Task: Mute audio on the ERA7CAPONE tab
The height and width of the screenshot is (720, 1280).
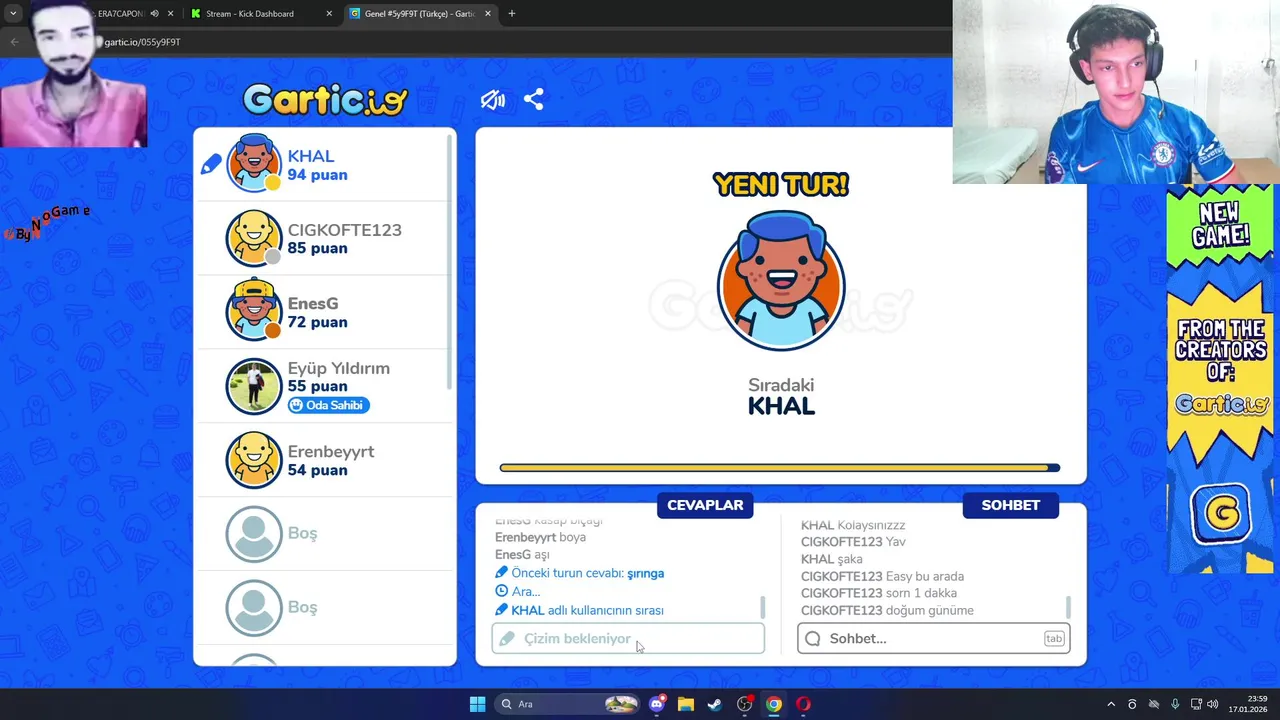Action: (x=155, y=14)
